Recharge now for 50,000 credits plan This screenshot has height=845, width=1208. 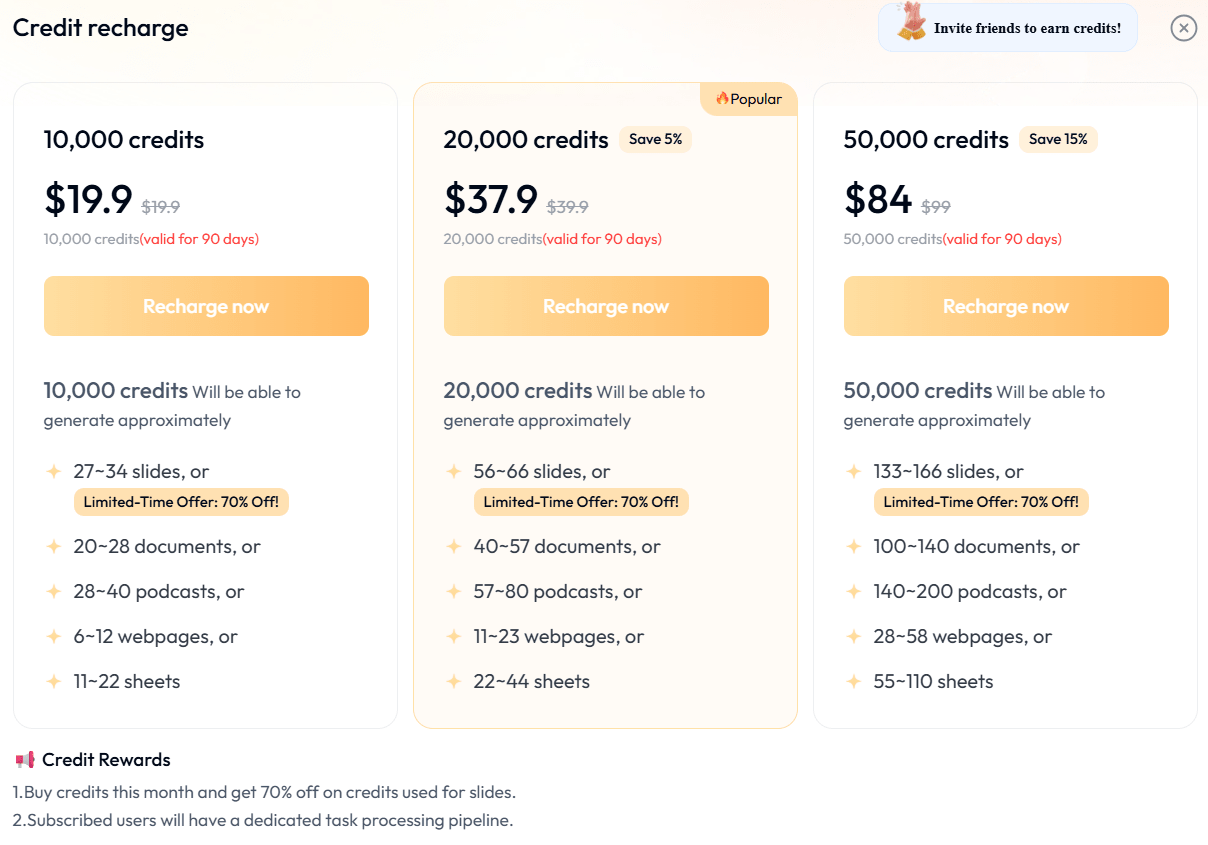[1006, 306]
